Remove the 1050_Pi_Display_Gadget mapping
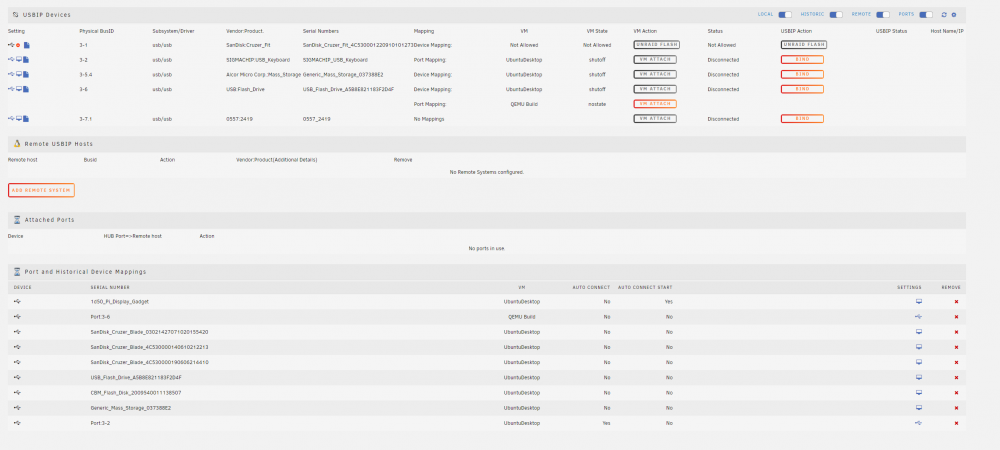 coord(956,301)
